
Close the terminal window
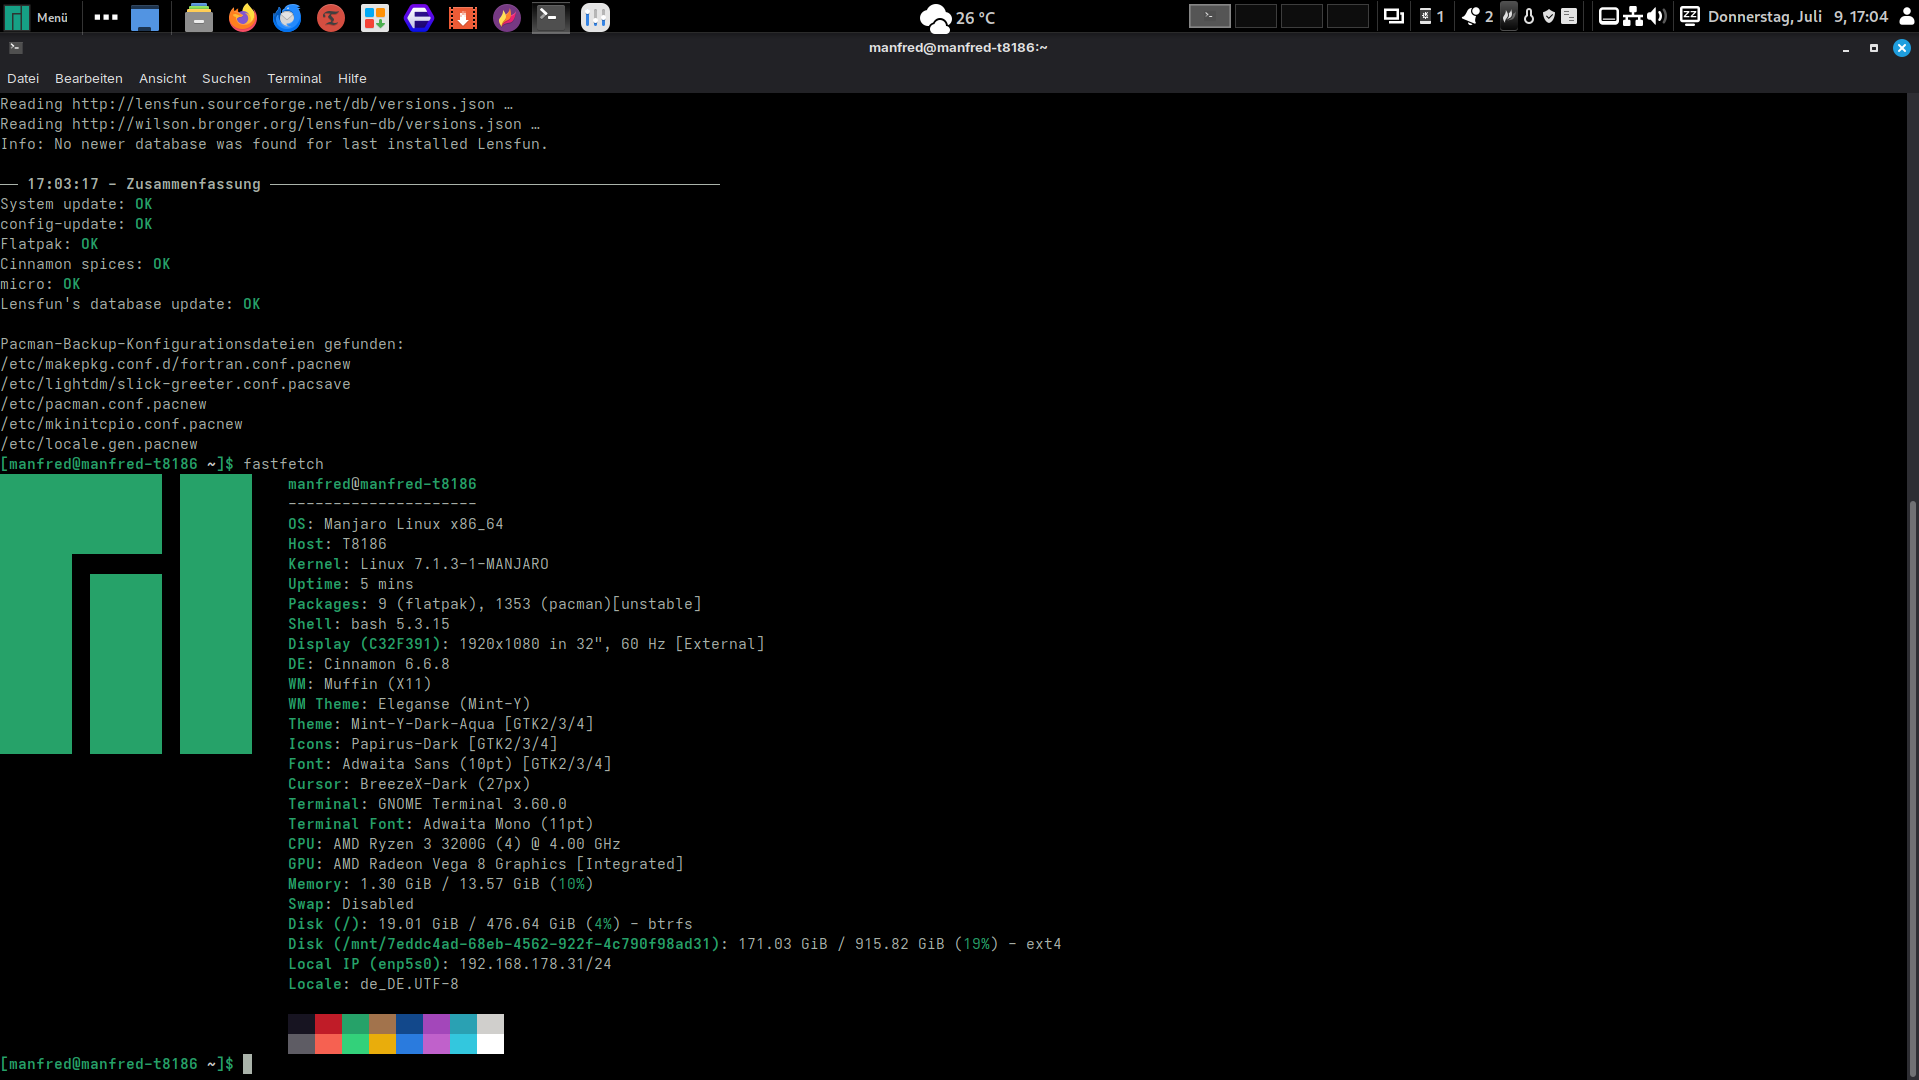tap(1902, 48)
